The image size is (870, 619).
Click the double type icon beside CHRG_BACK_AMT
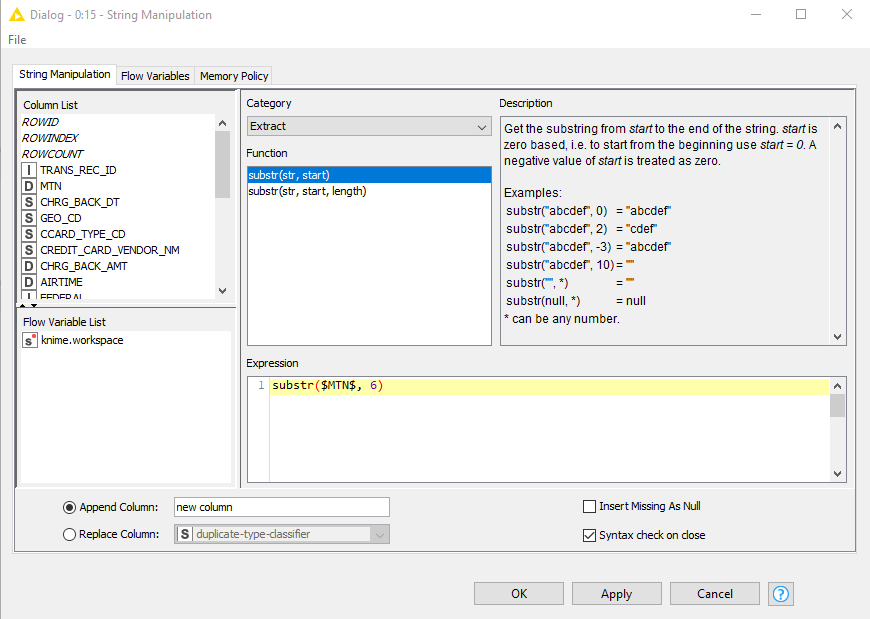click(29, 267)
